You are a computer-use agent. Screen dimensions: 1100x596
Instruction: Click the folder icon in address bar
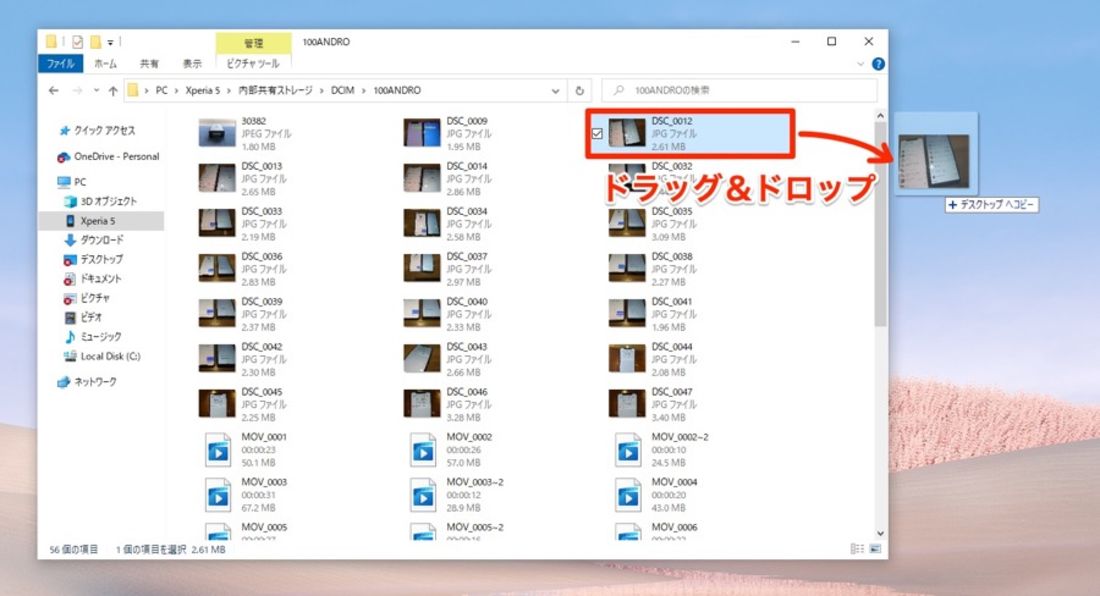coord(133,90)
